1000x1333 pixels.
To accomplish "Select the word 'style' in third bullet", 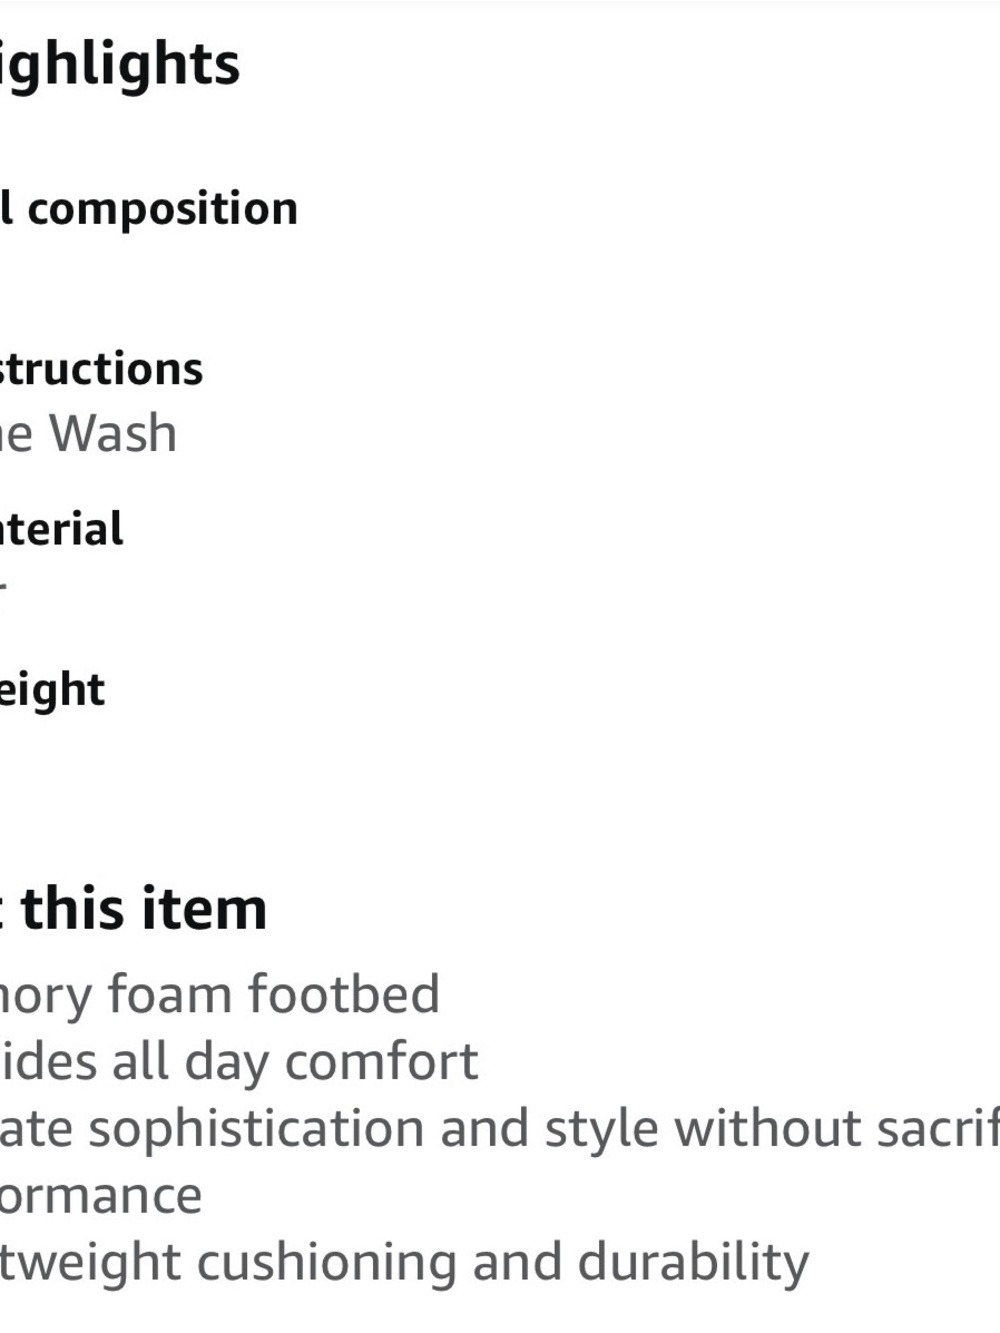I will click(x=601, y=1130).
